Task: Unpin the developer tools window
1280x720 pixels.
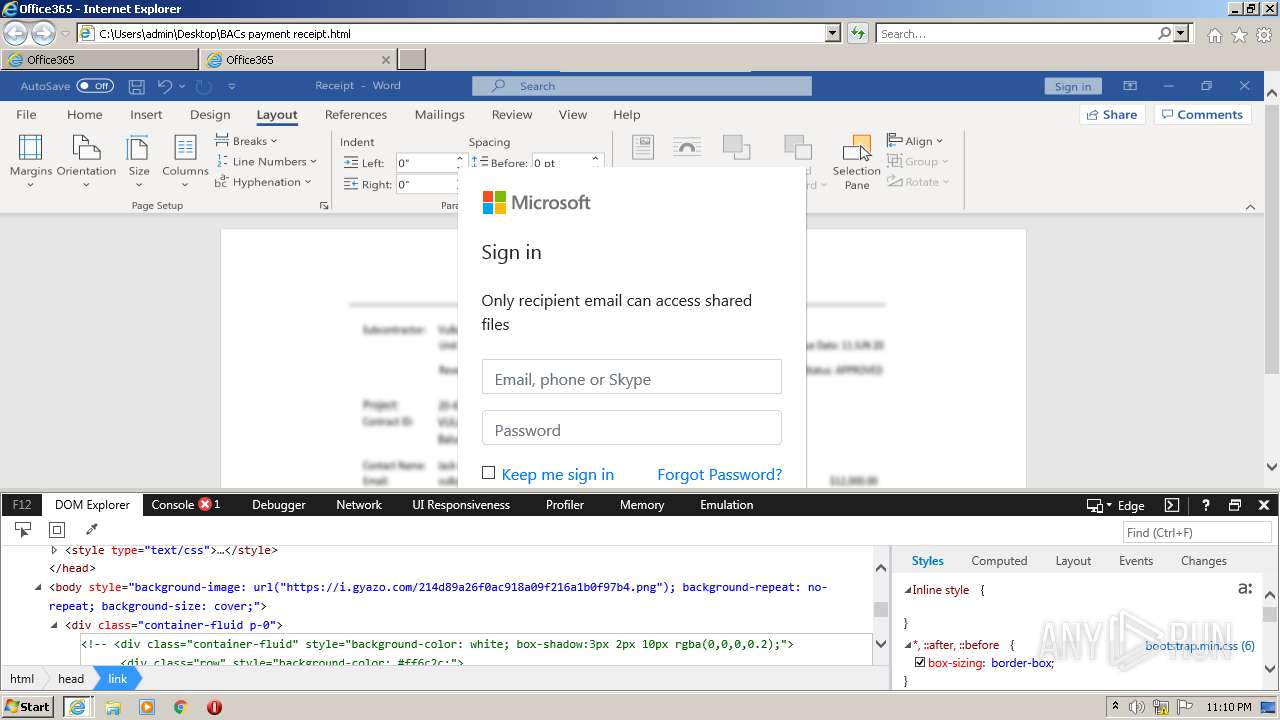Action: (1235, 505)
